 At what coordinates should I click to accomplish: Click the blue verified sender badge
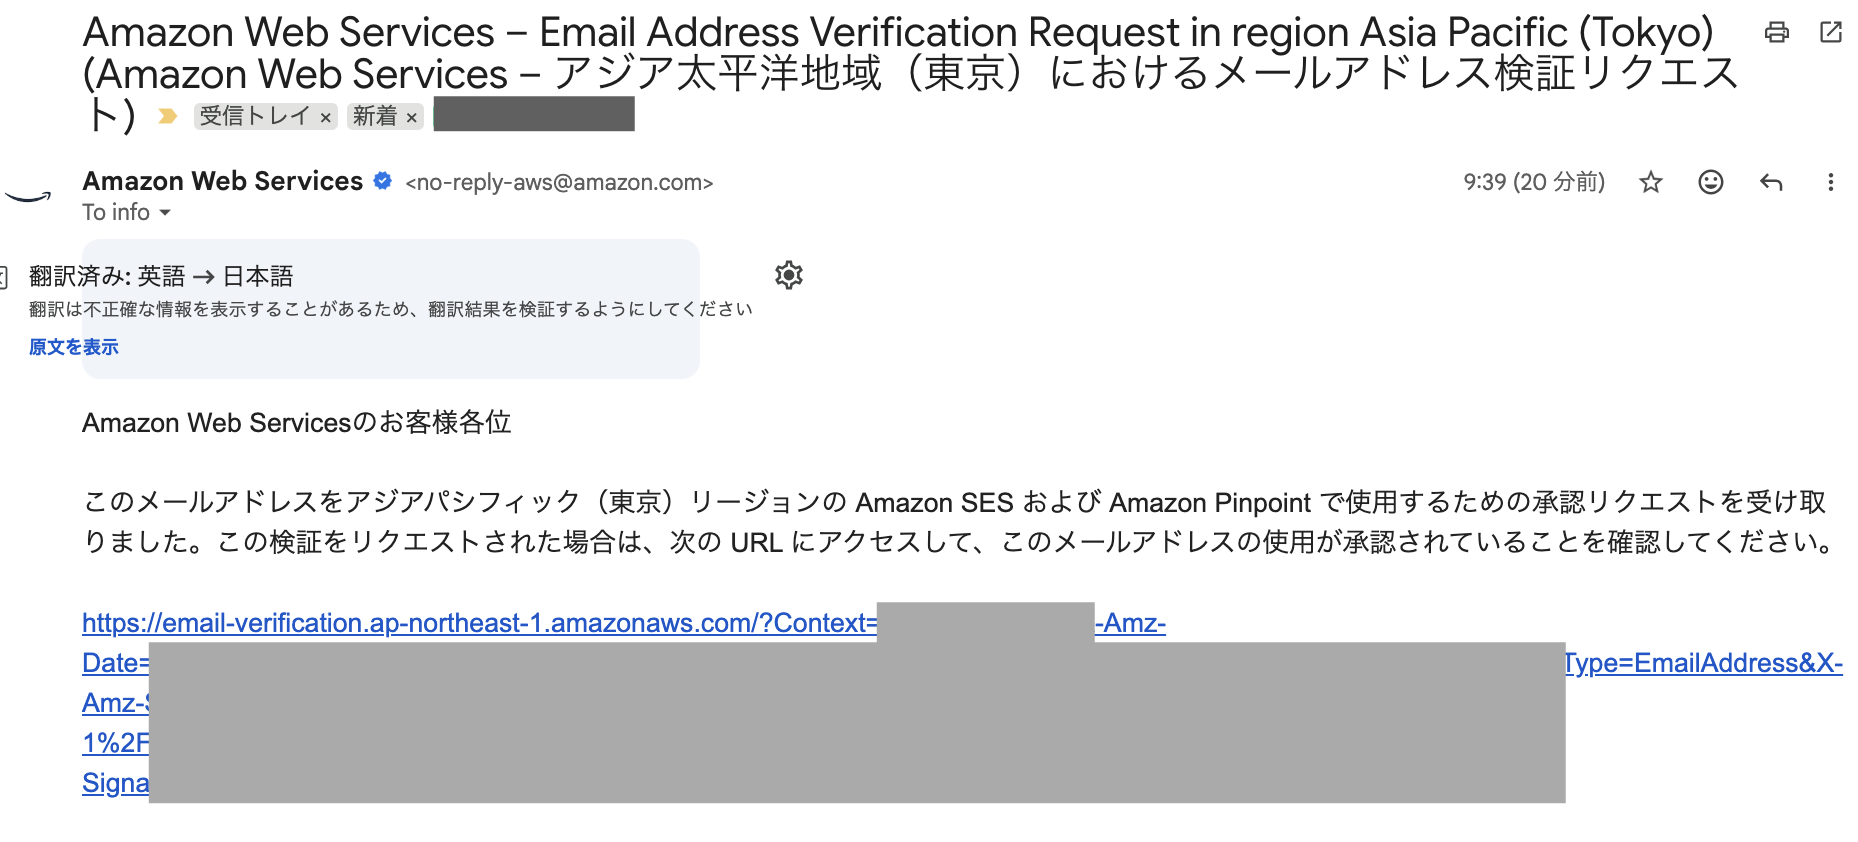pos(382,181)
